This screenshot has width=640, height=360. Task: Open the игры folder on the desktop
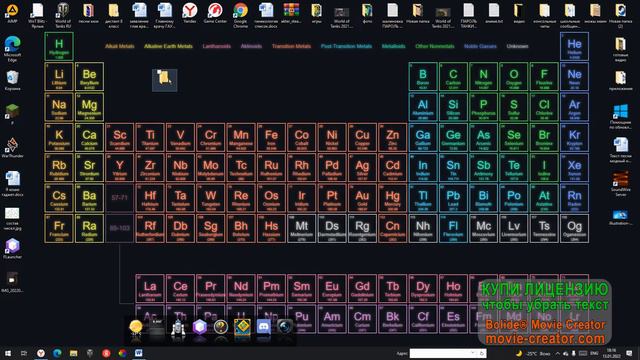[x=316, y=13]
